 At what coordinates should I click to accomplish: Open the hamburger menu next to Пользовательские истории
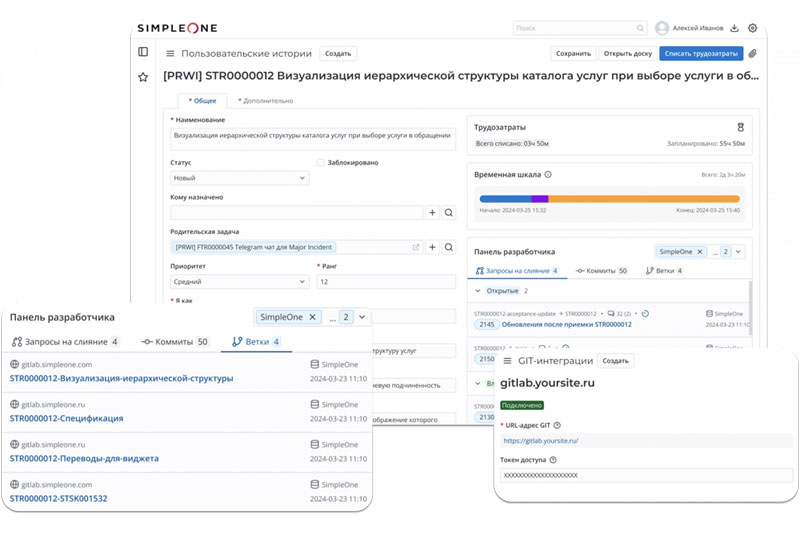click(170, 54)
